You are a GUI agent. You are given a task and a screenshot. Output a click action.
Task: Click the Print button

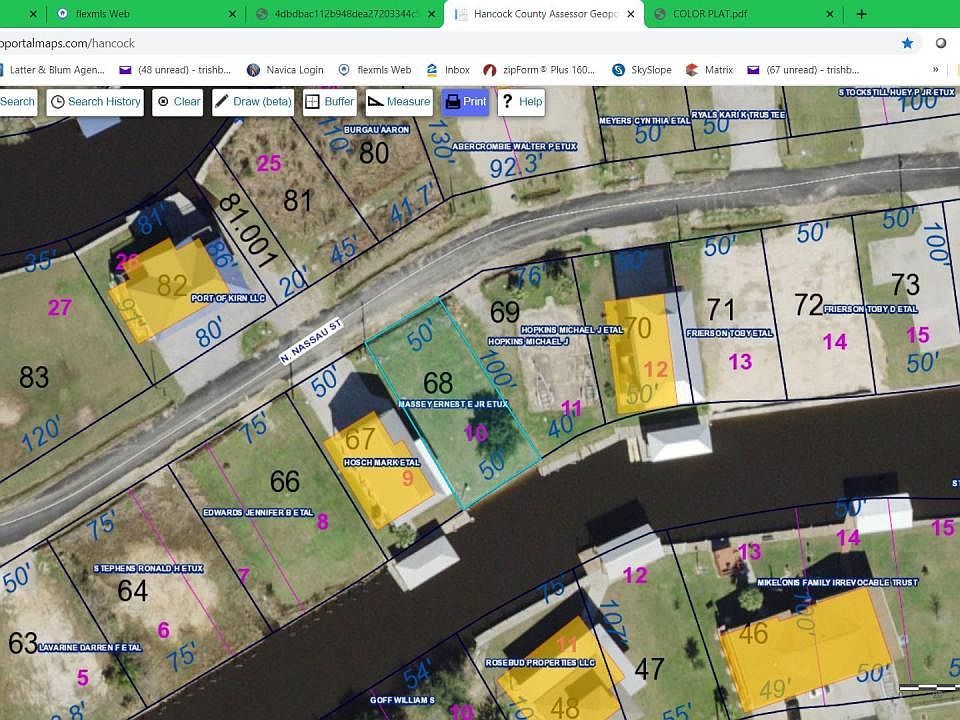[465, 102]
